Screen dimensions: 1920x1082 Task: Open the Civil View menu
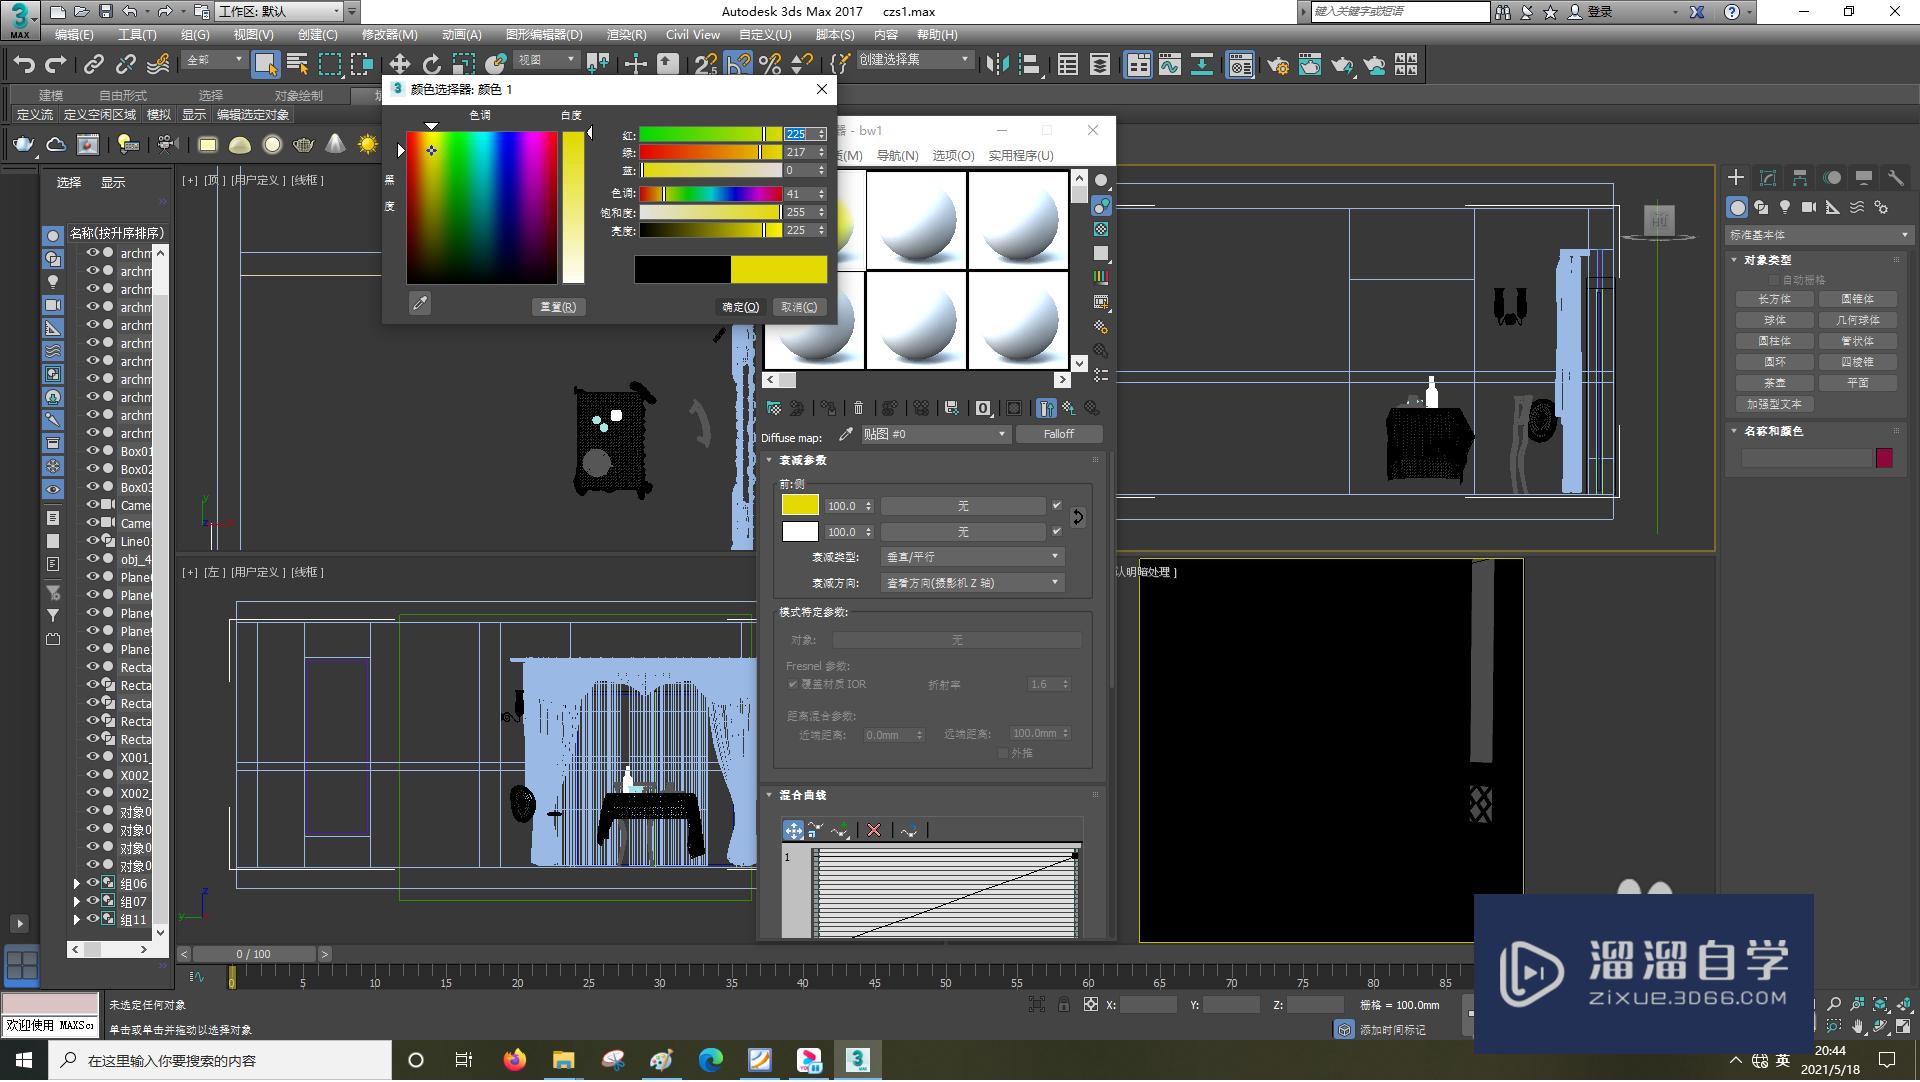click(x=693, y=35)
